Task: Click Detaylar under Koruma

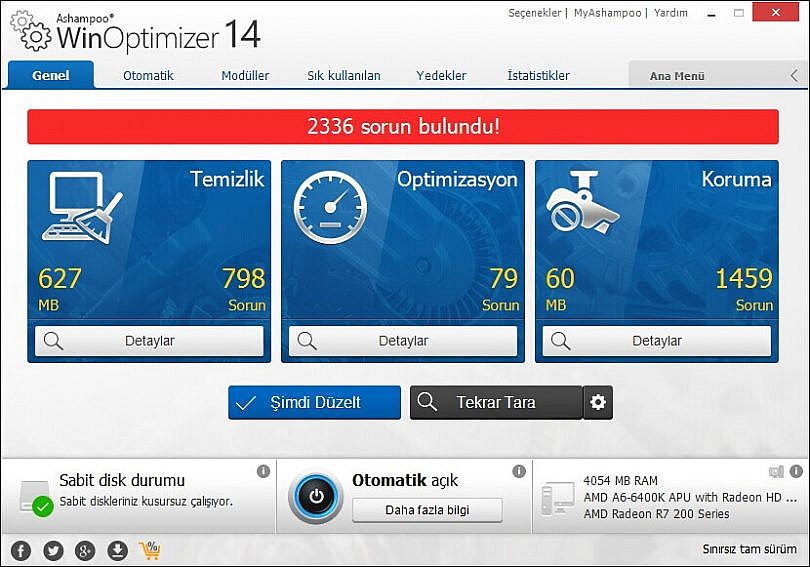Action: pyautogui.click(x=657, y=341)
